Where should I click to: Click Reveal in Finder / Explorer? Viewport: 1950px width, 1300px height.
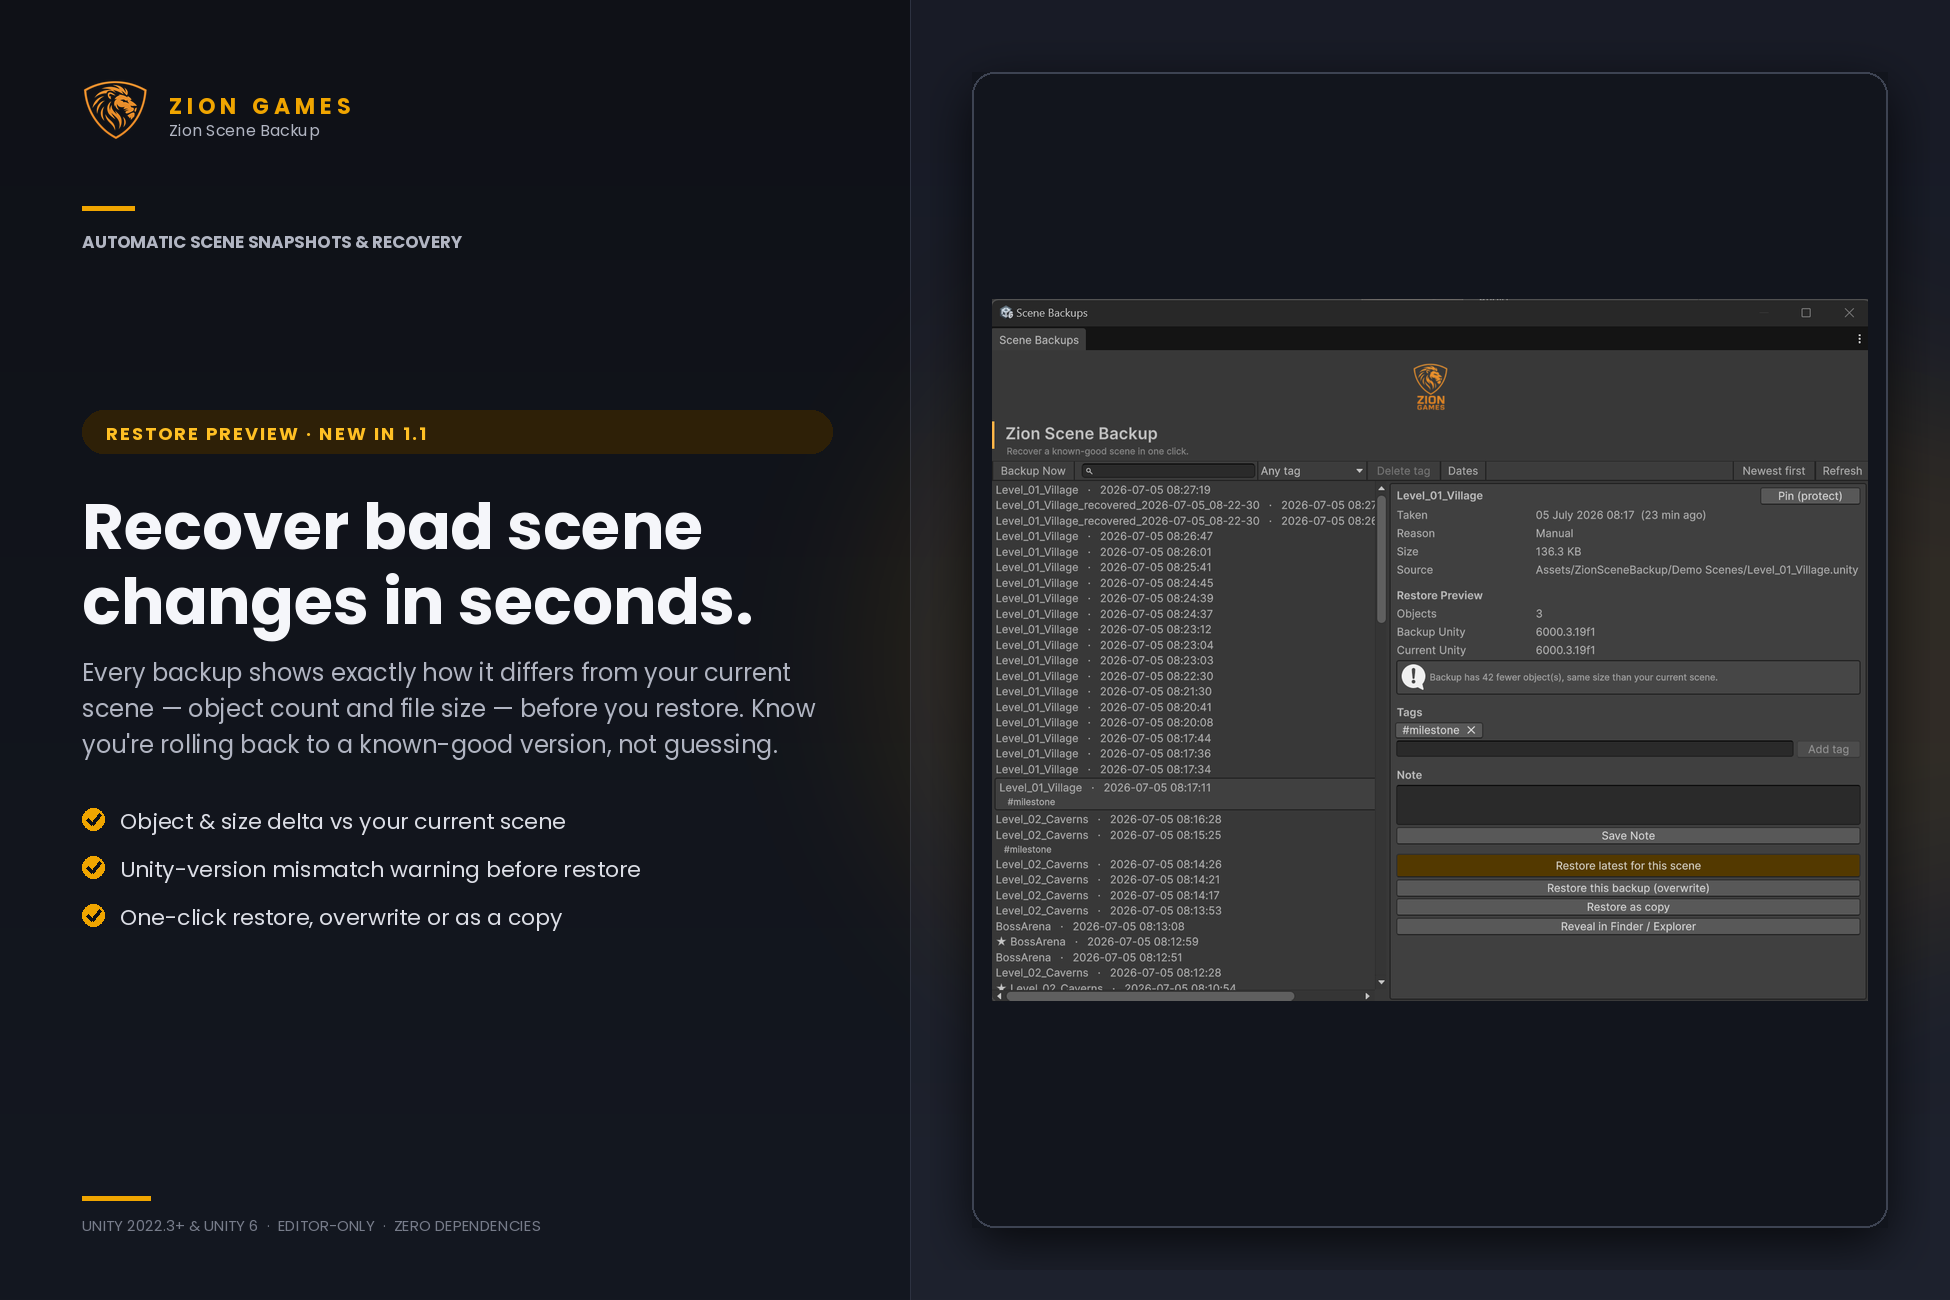coord(1628,927)
